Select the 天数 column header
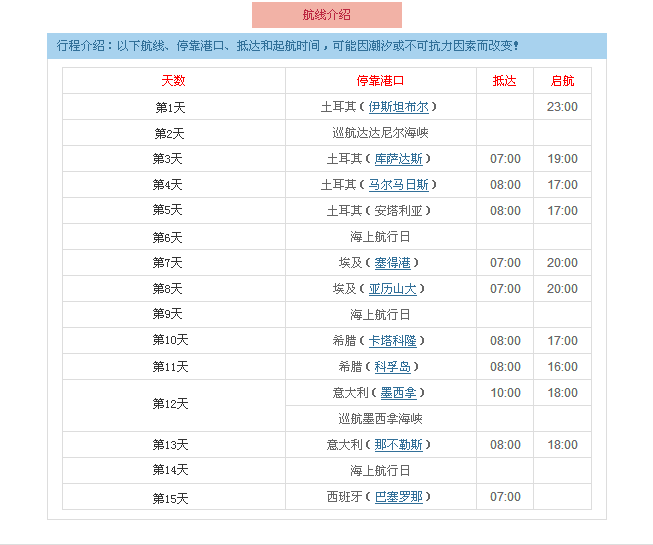 [173, 81]
